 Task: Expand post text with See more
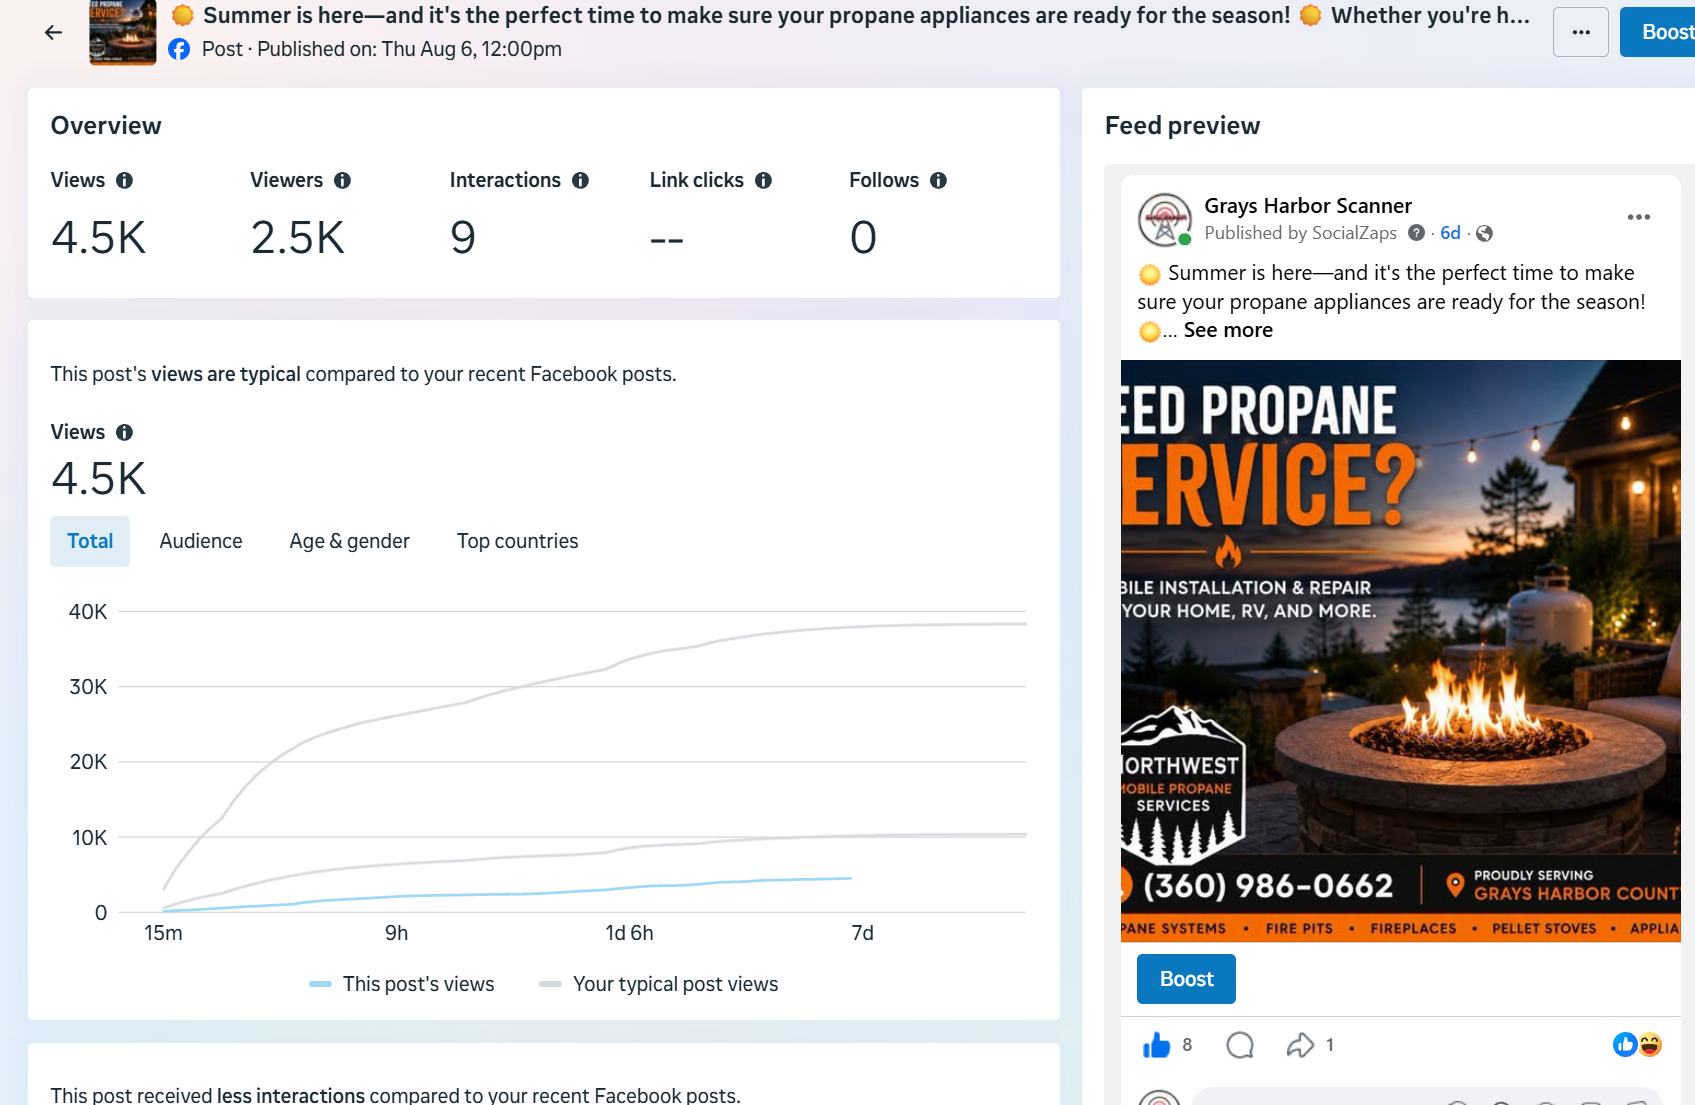click(x=1228, y=330)
